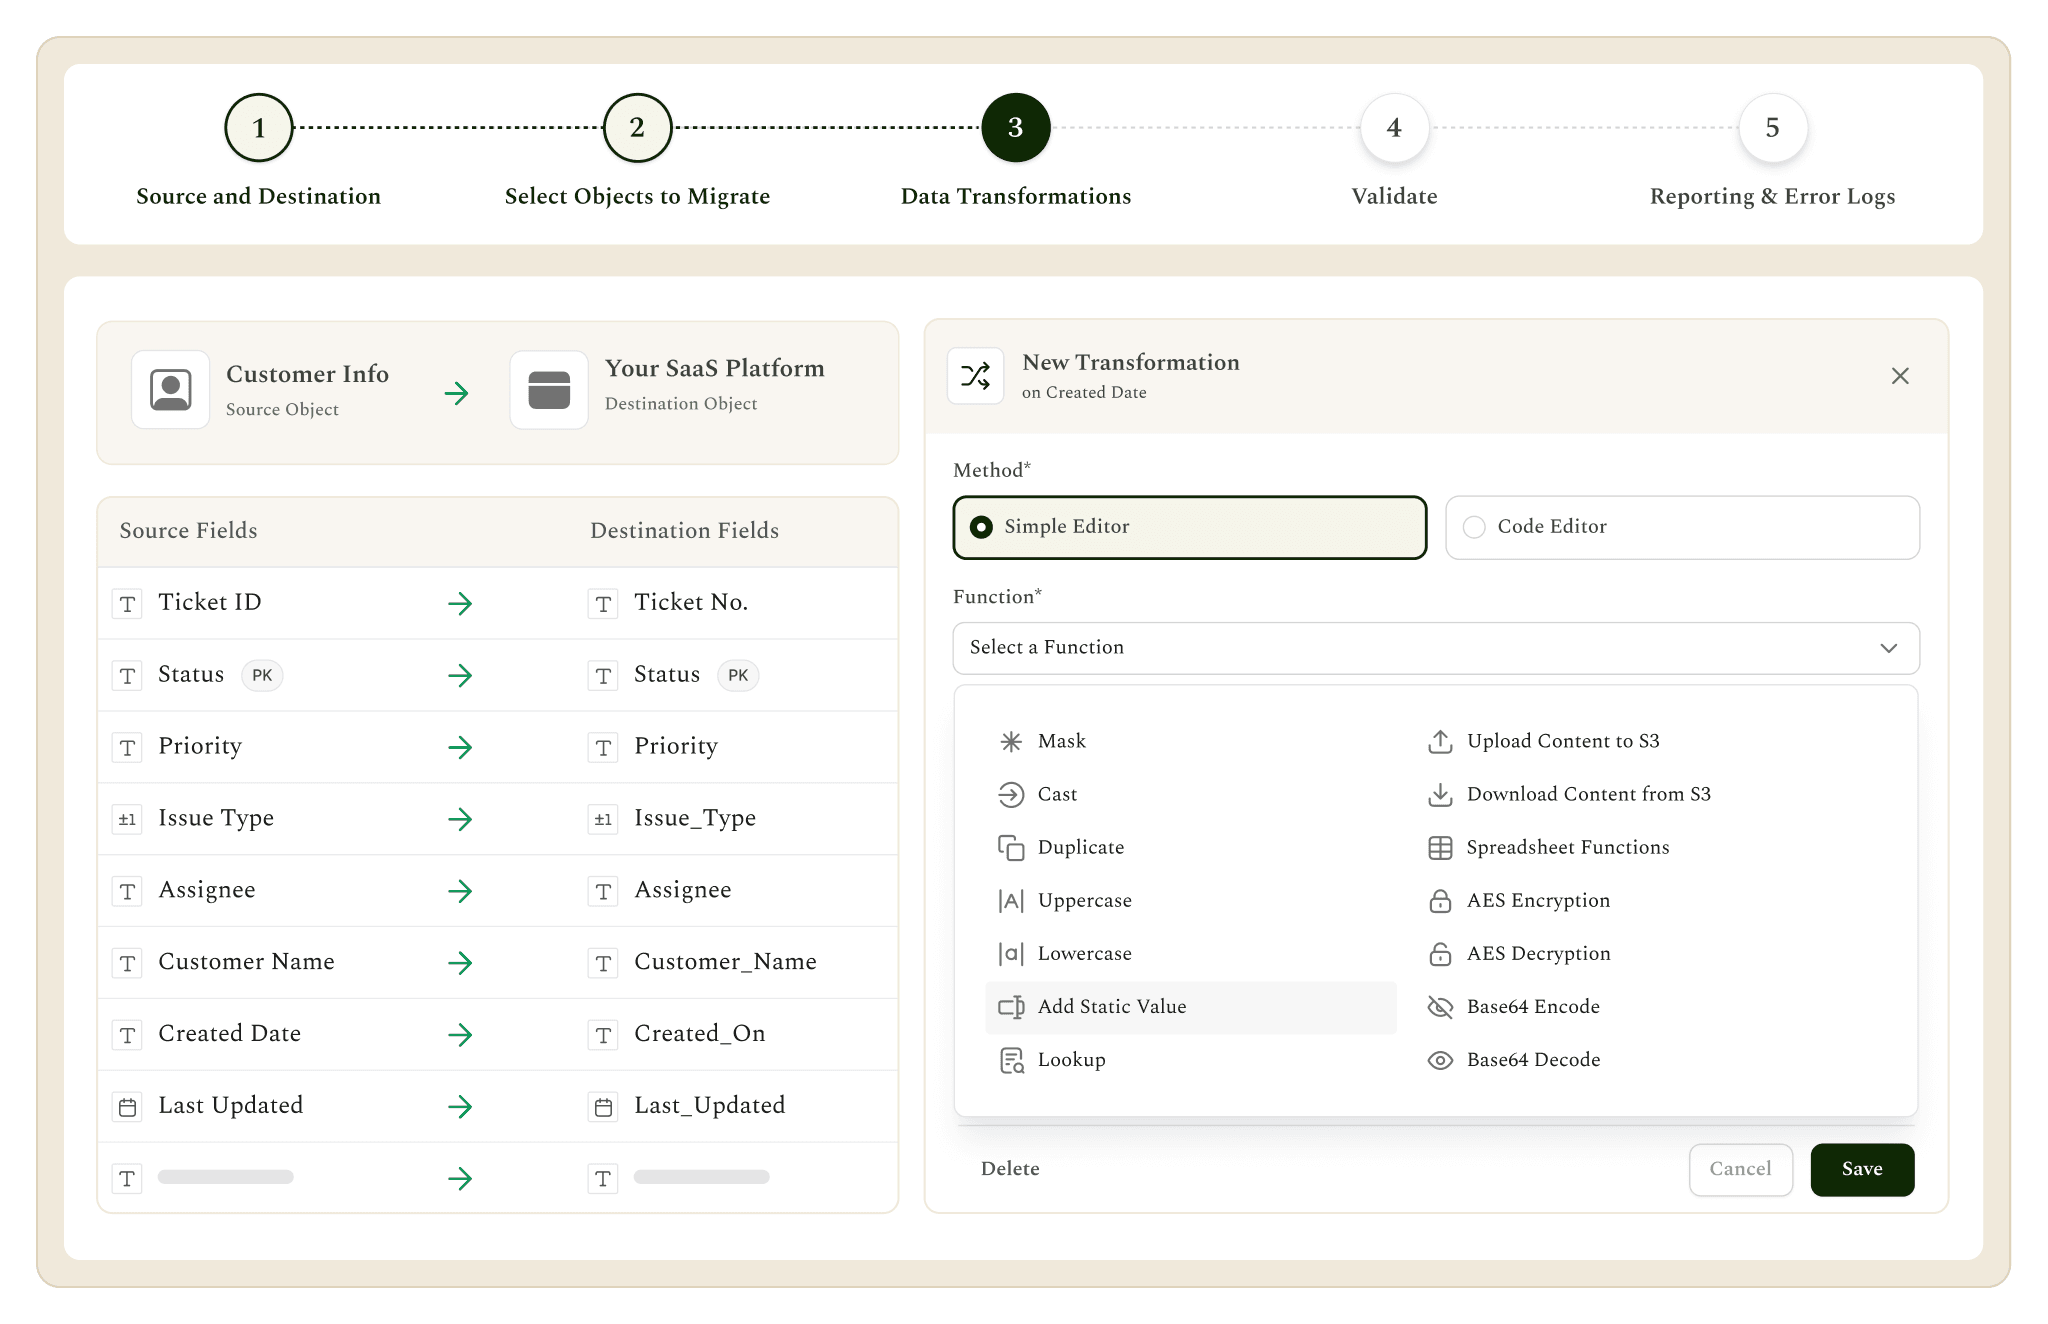Click the Customer Info source object title

[x=307, y=374]
